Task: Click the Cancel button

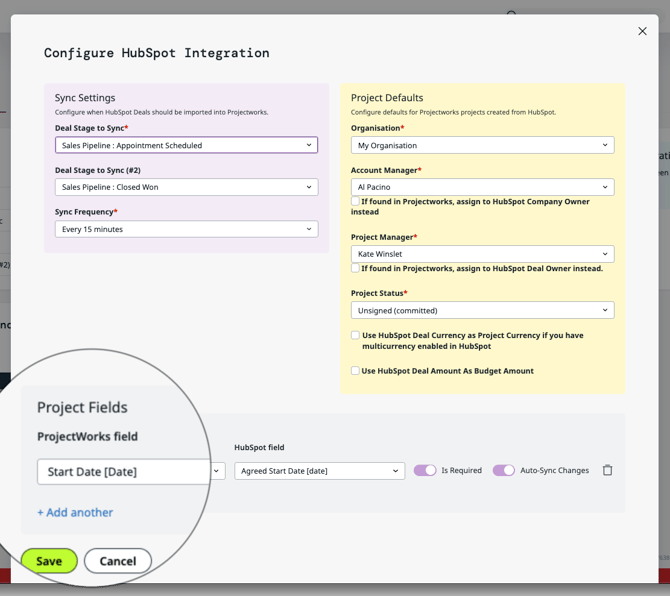Action: point(117,561)
